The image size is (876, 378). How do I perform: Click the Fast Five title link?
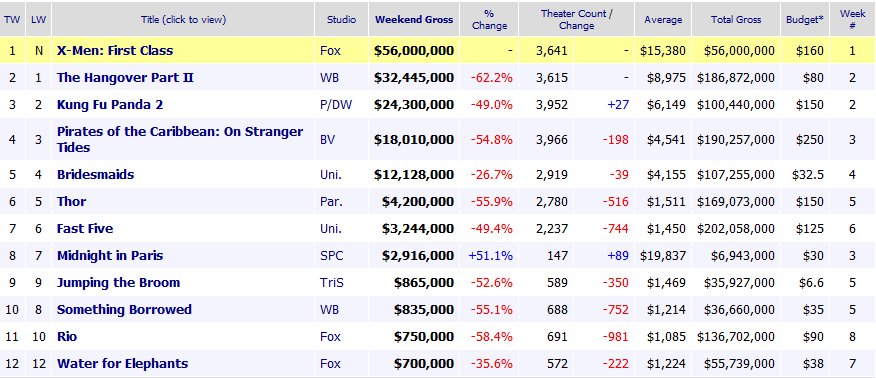click(x=85, y=229)
